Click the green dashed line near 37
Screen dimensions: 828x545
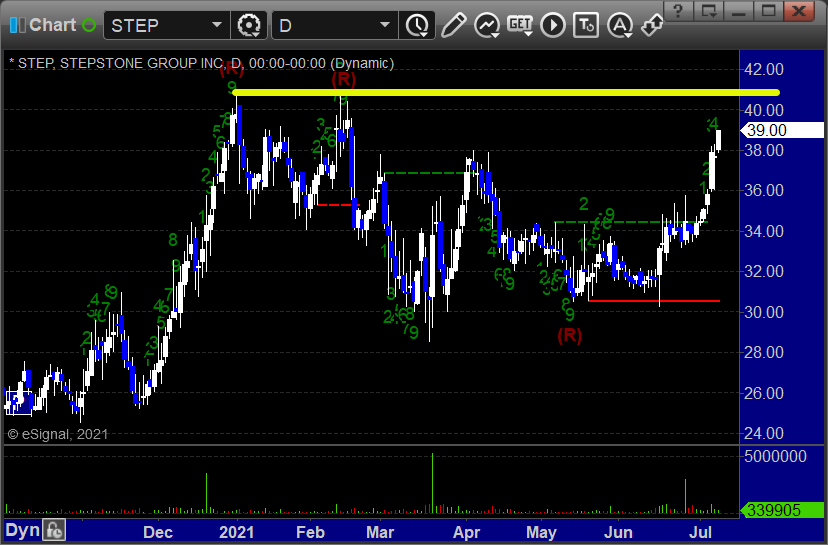point(429,173)
